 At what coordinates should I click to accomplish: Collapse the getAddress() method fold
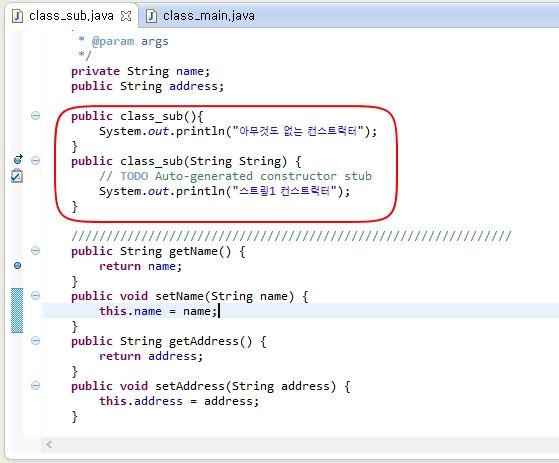35,340
